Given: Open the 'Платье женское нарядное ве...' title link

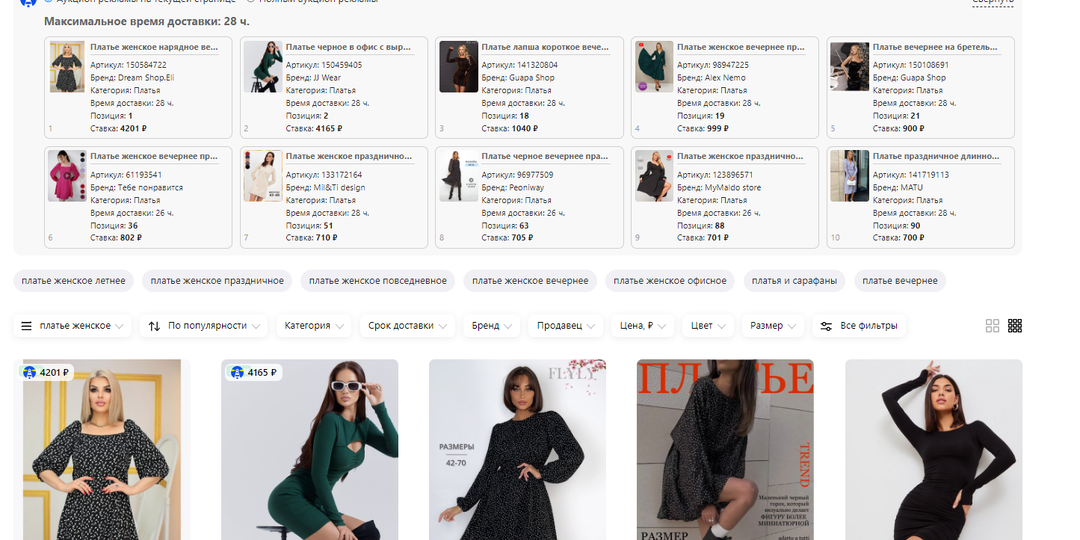Looking at the screenshot, I should point(154,48).
